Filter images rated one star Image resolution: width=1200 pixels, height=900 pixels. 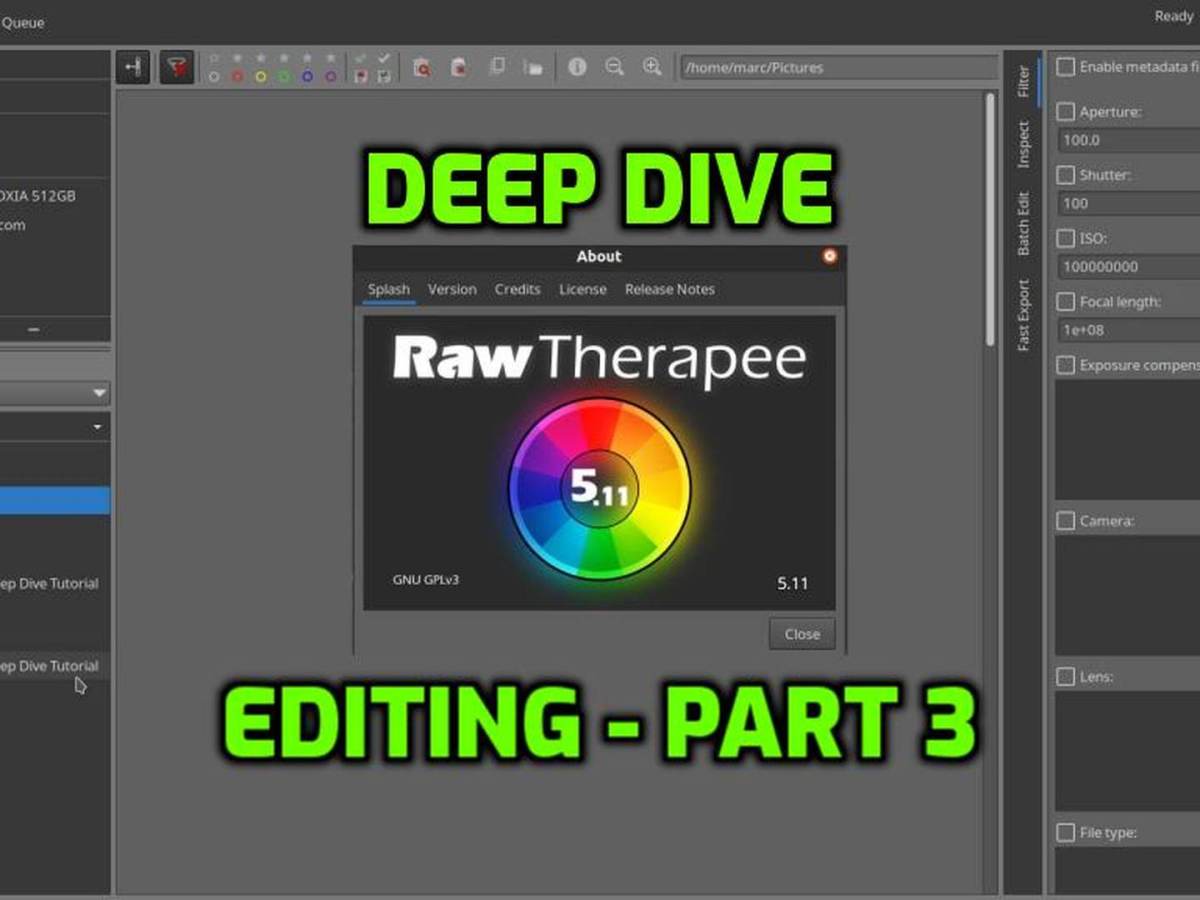click(x=237, y=58)
